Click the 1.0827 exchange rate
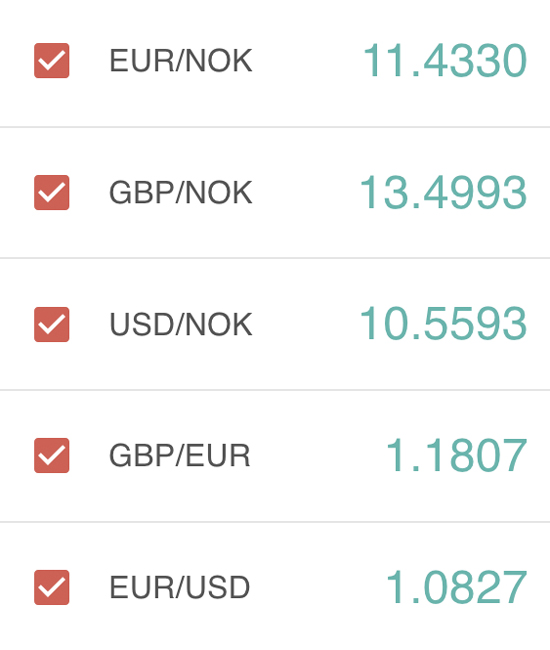Viewport: 550px width, 650px height. [x=456, y=587]
